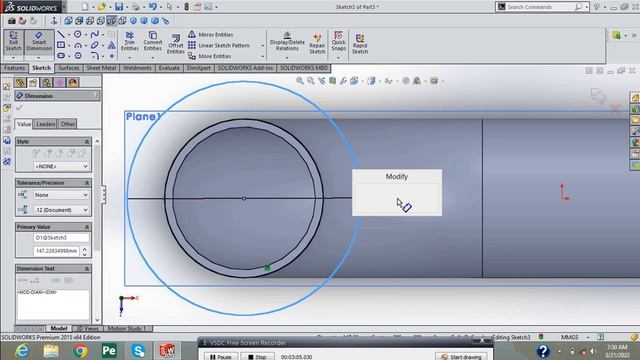Image resolution: width=640 pixels, height=360 pixels.
Task: Open Internet Explorer from the taskbar
Action: (22, 351)
